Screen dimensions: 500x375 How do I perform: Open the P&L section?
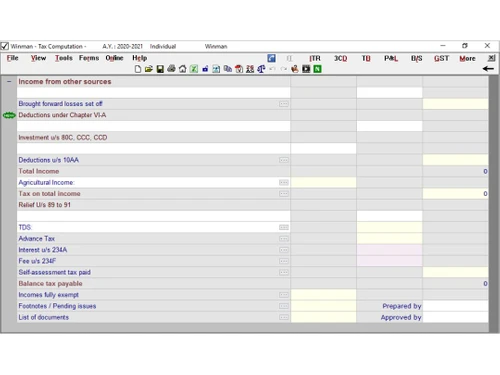coord(391,58)
